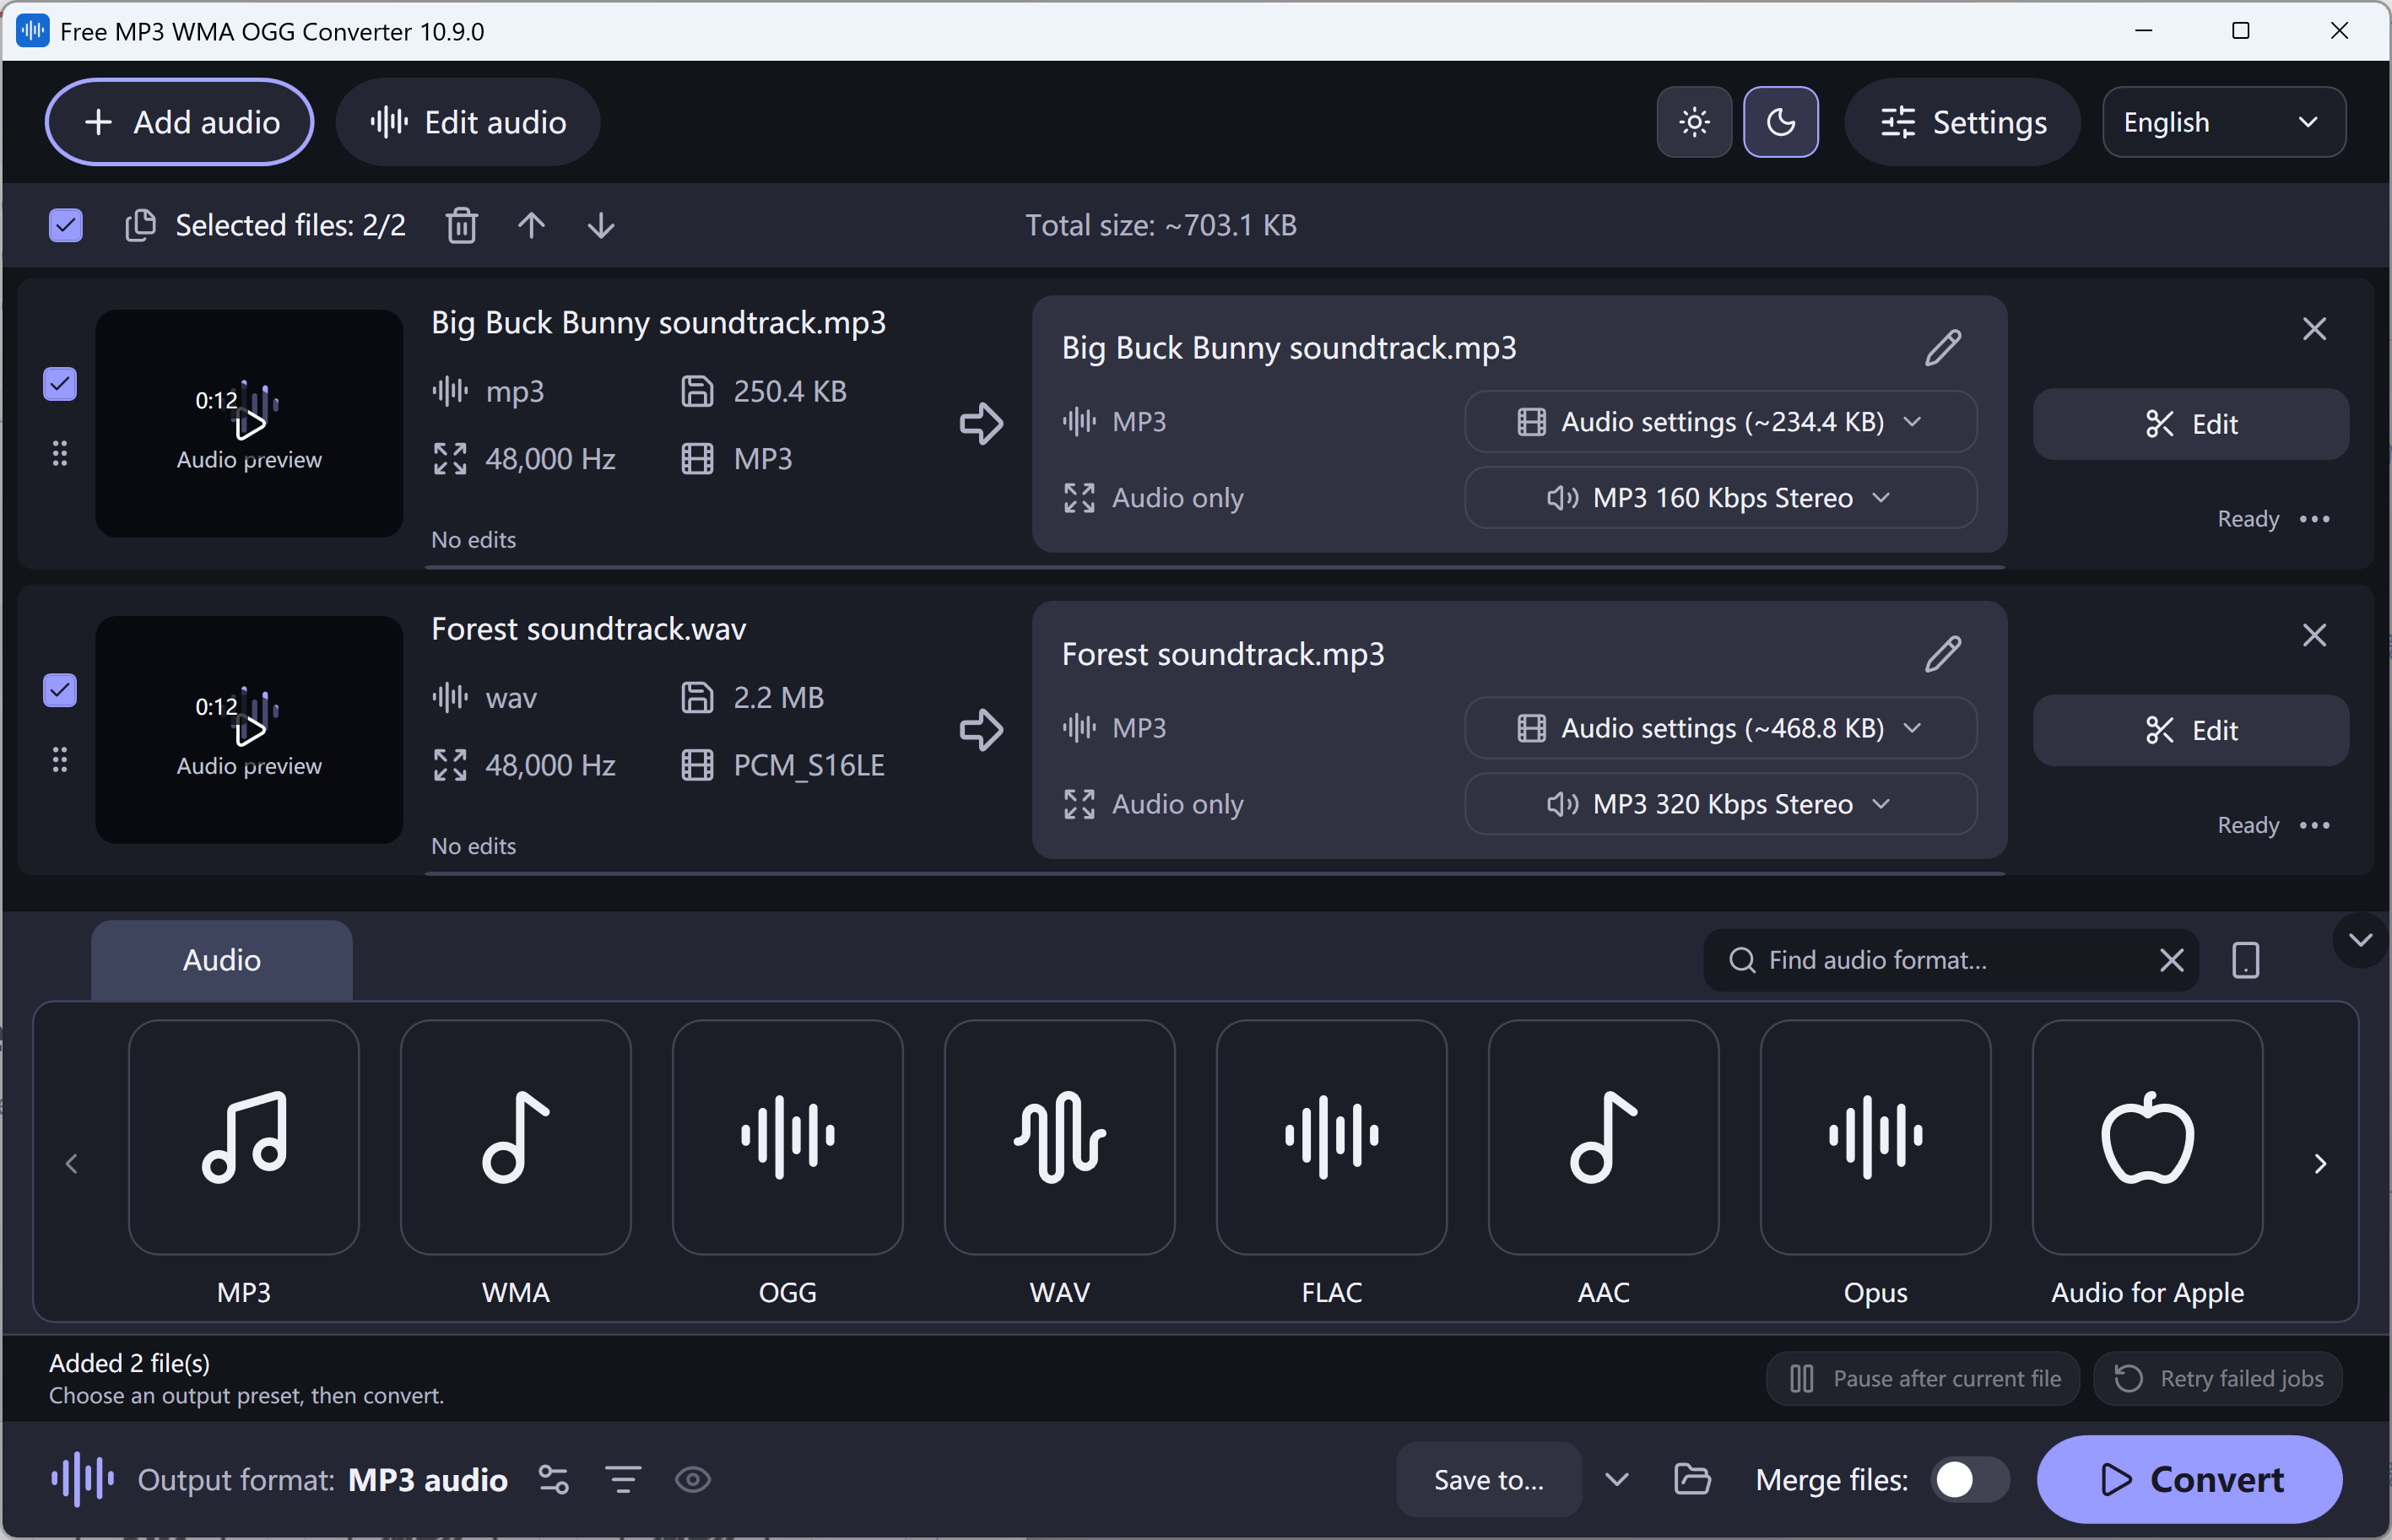
Task: Select the Audio tab
Action: 222,960
